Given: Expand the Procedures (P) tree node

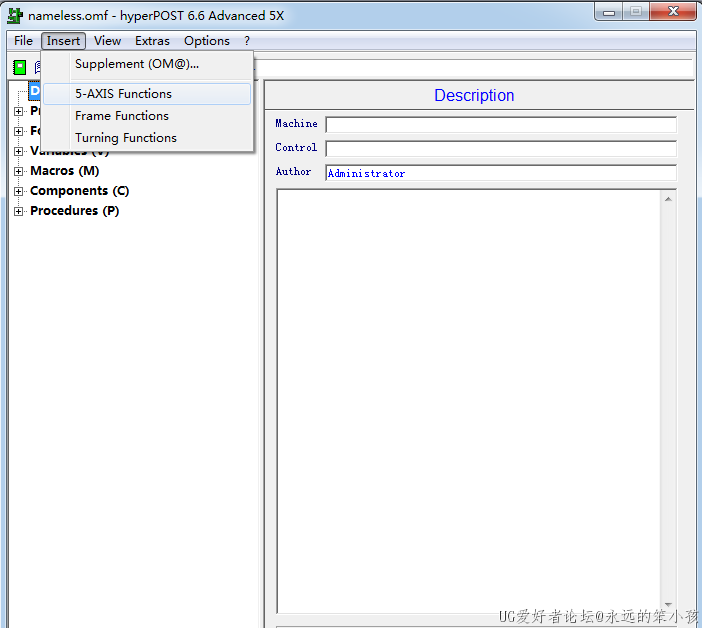Looking at the screenshot, I should coord(18,211).
